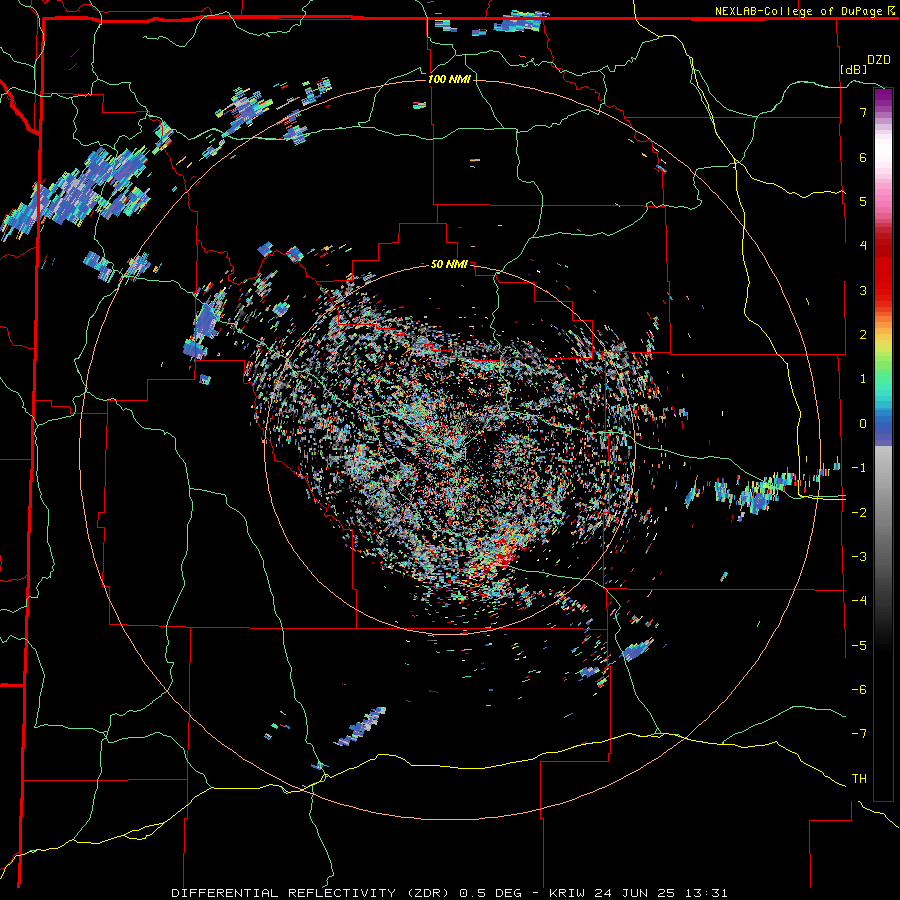Click the 13:31 time stamp
900x900 pixels.
706,893
